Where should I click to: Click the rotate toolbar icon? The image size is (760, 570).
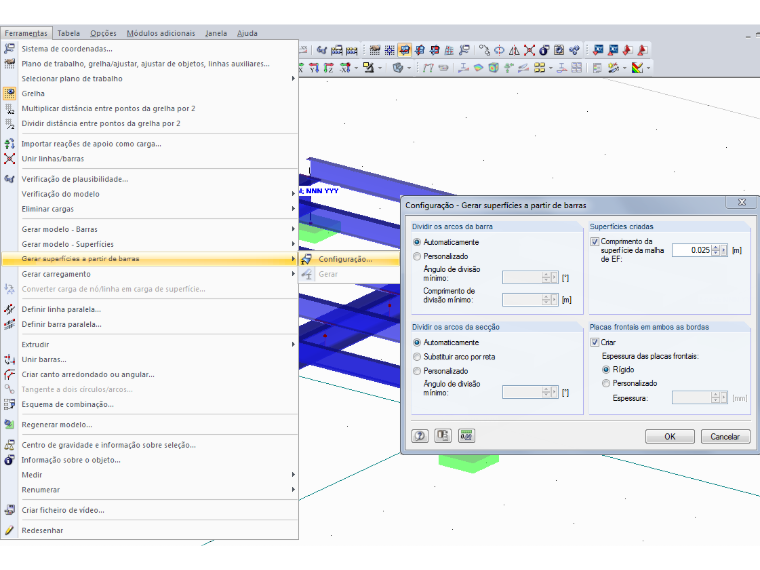pyautogui.click(x=499, y=50)
